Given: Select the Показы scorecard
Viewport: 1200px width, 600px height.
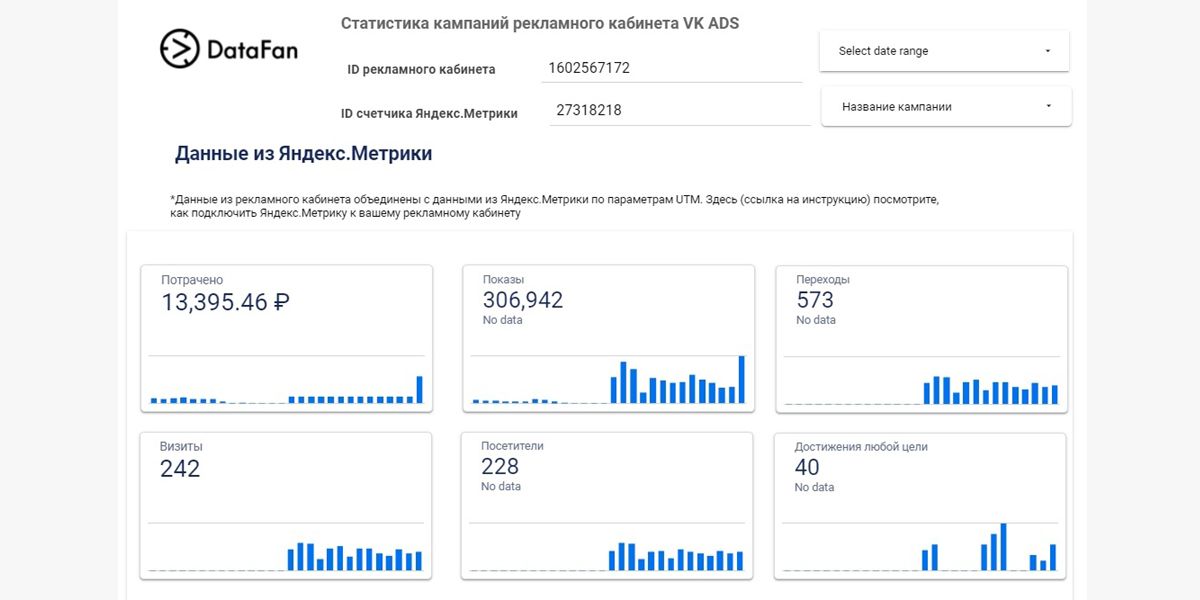Looking at the screenshot, I should [608, 338].
